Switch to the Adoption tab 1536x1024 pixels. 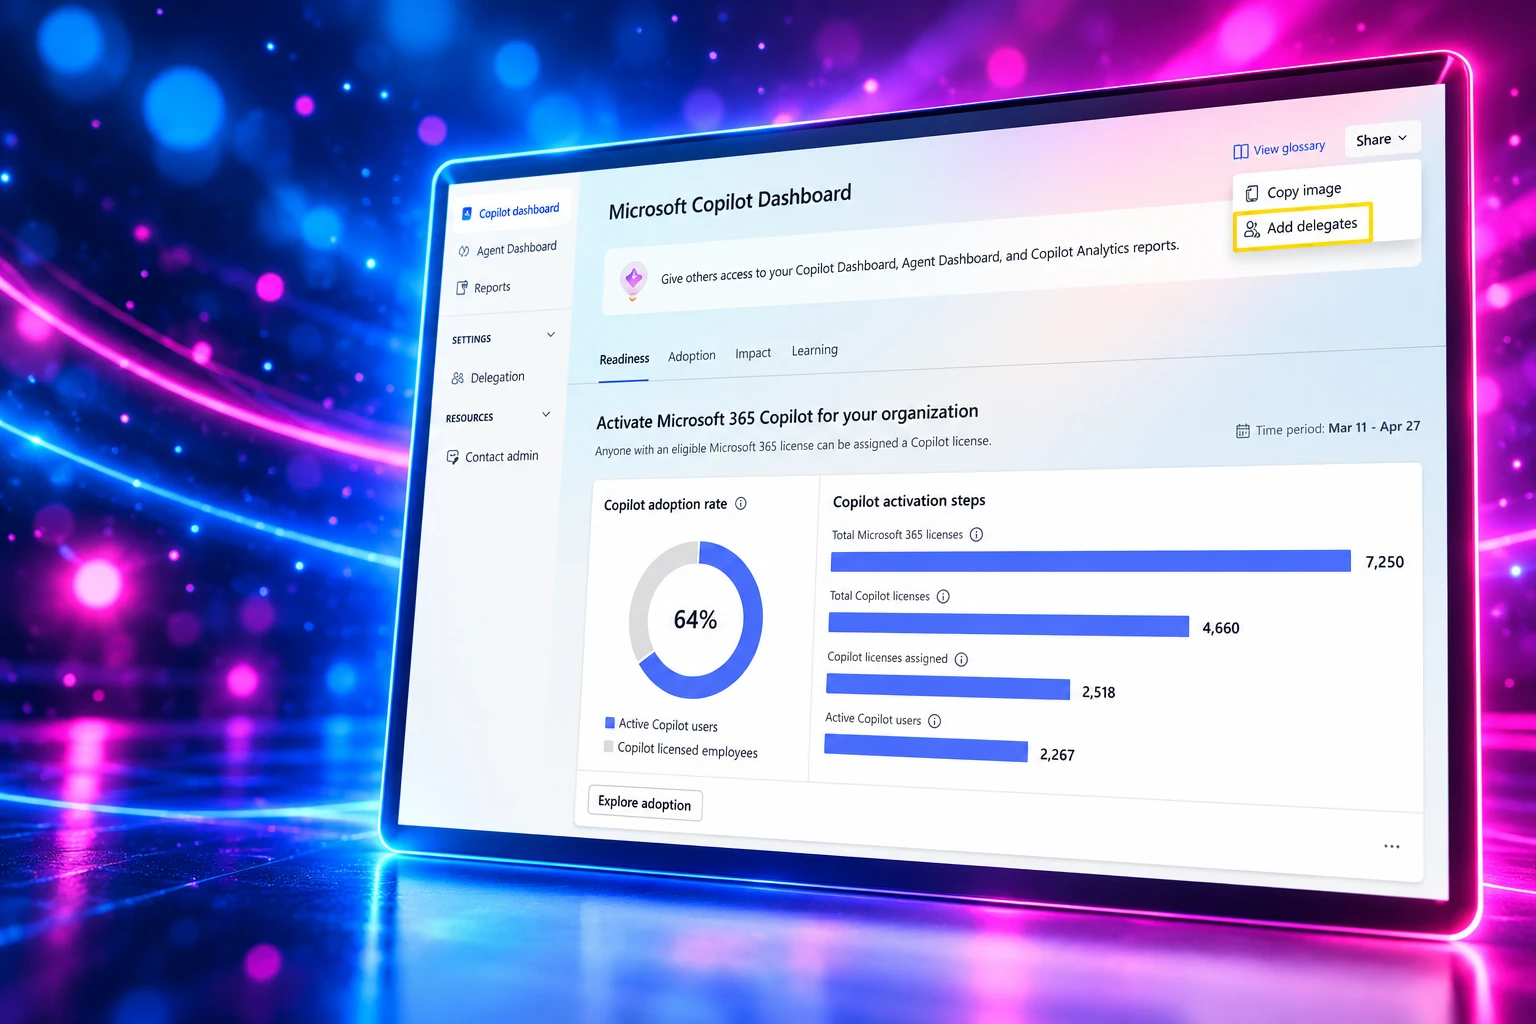692,356
